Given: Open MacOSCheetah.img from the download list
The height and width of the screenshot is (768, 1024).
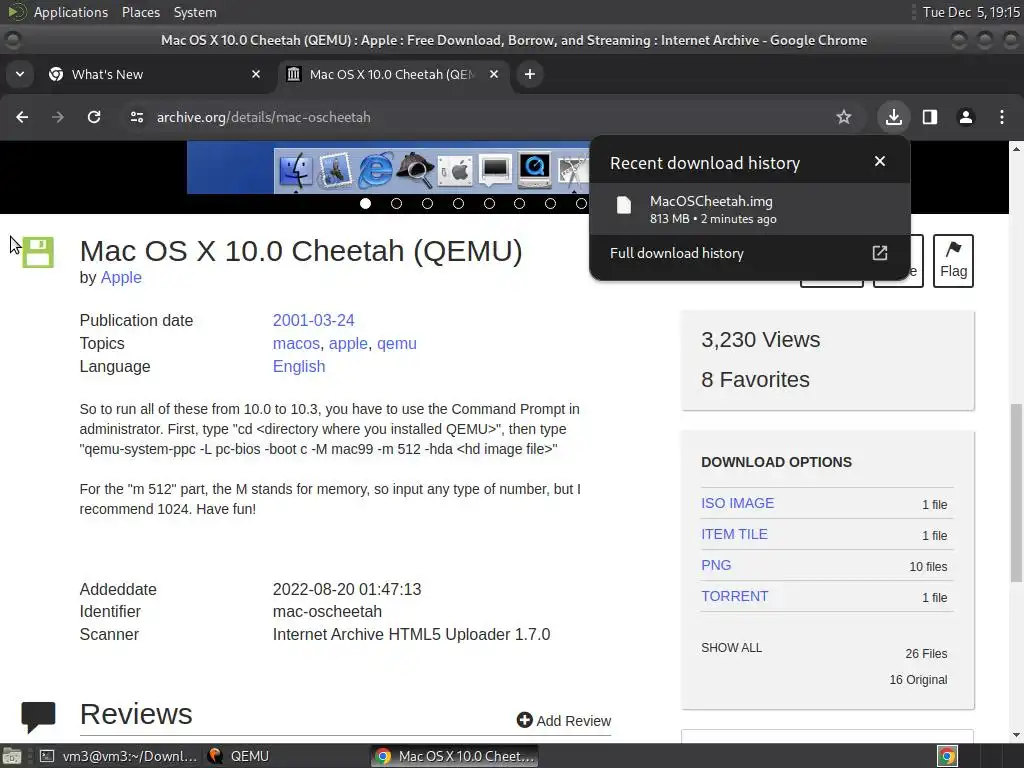Looking at the screenshot, I should click(x=749, y=209).
